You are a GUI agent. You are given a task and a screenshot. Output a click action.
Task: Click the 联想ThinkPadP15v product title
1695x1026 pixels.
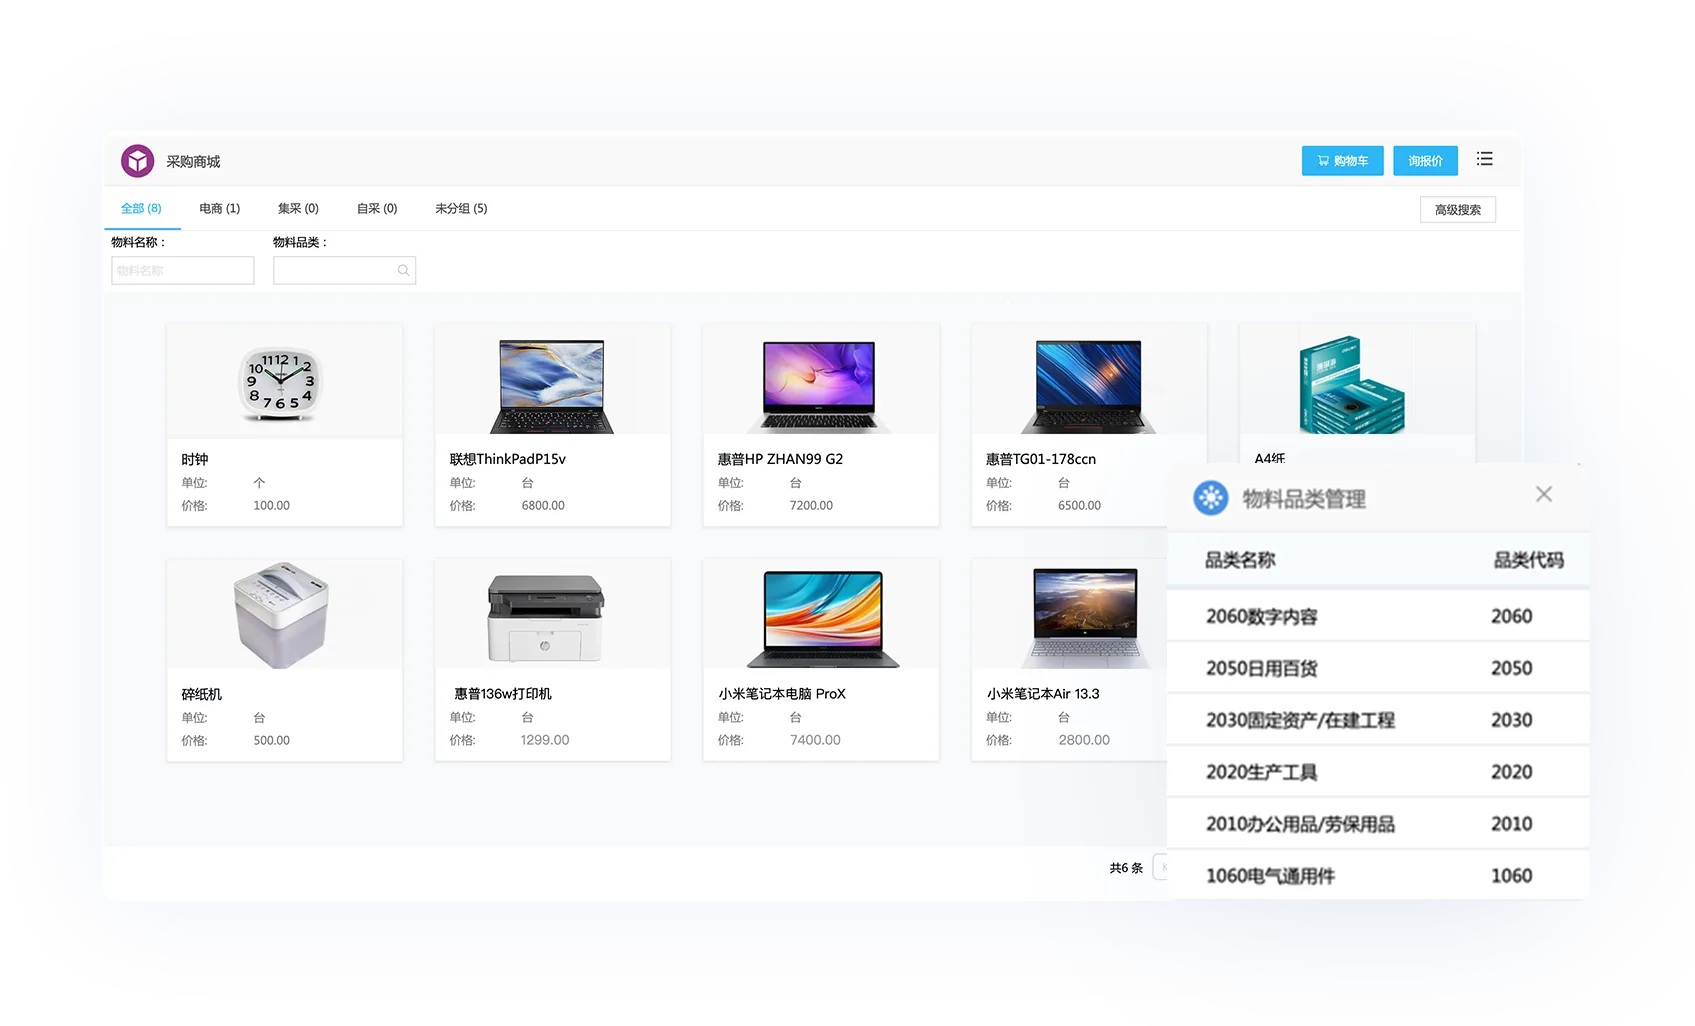[x=507, y=460]
